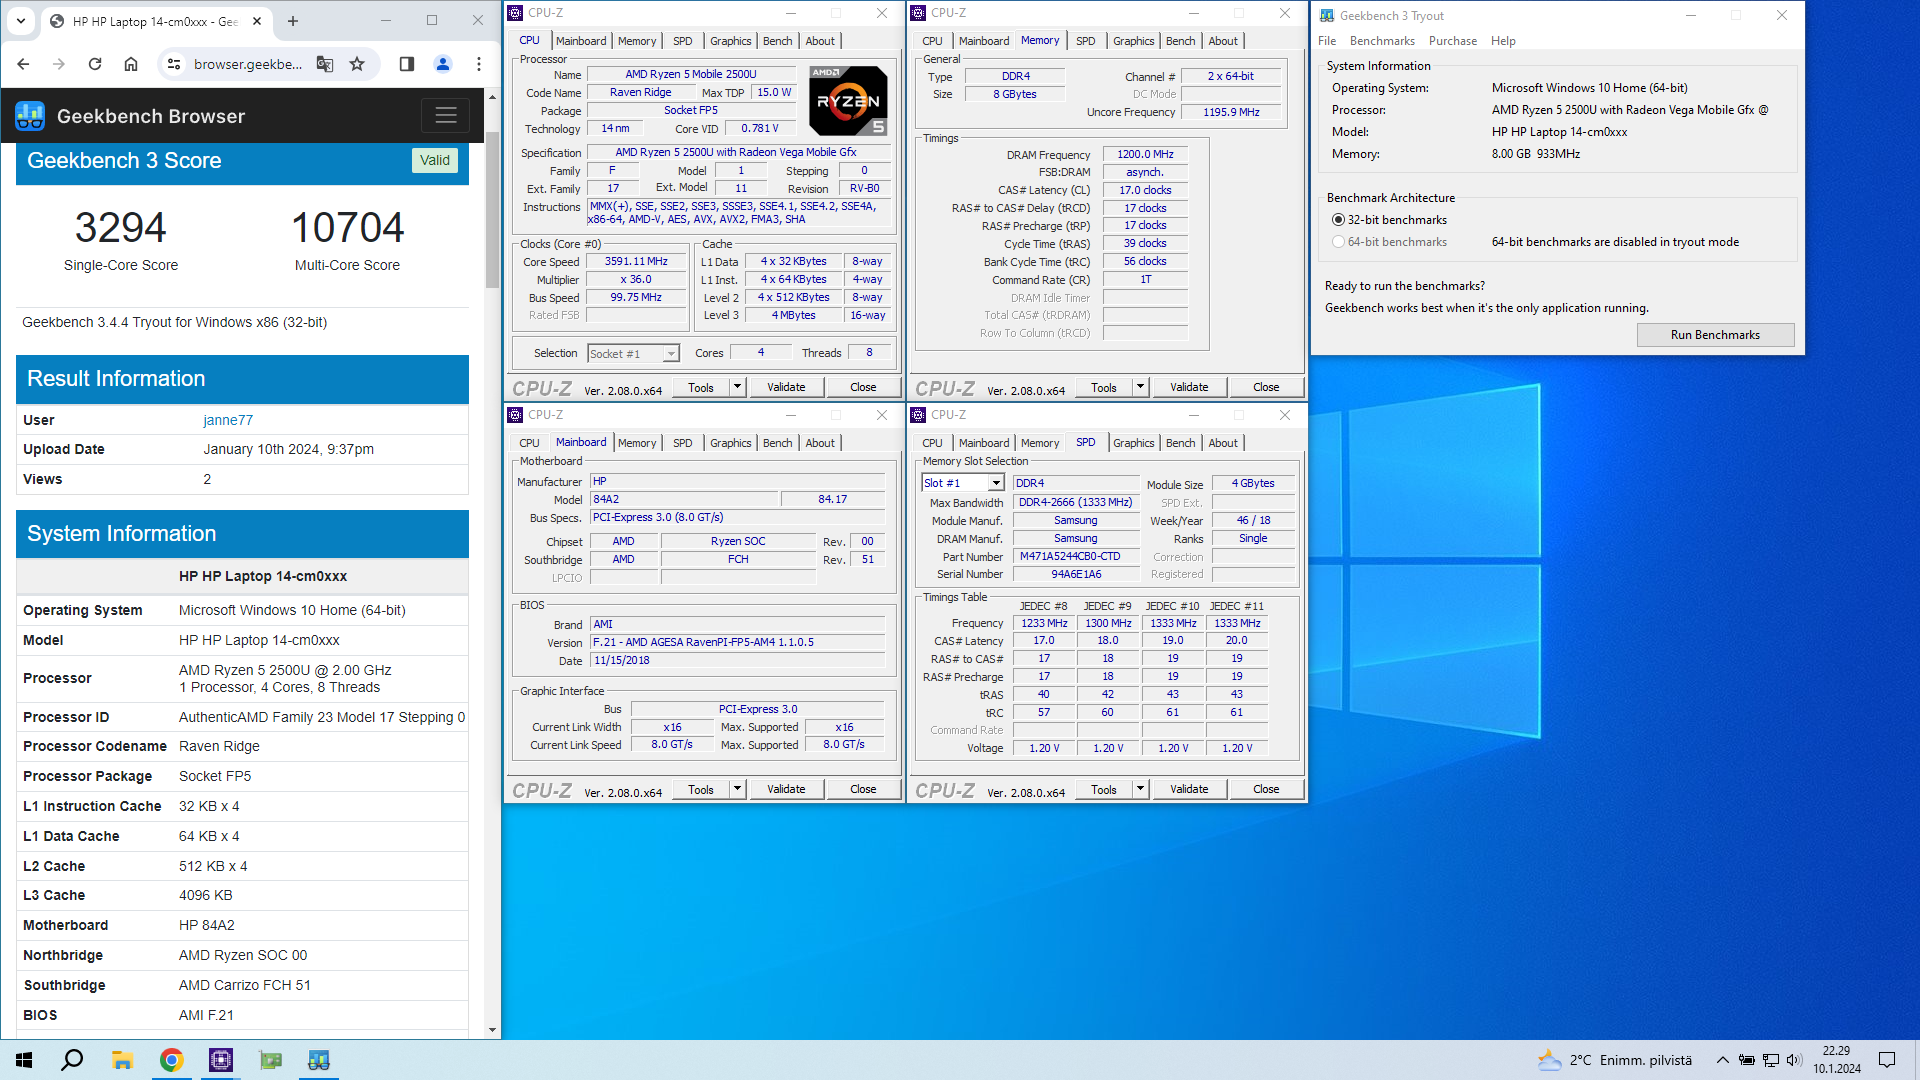Select 32-bit benchmarks radio button
This screenshot has width=1920, height=1080.
(x=1338, y=220)
